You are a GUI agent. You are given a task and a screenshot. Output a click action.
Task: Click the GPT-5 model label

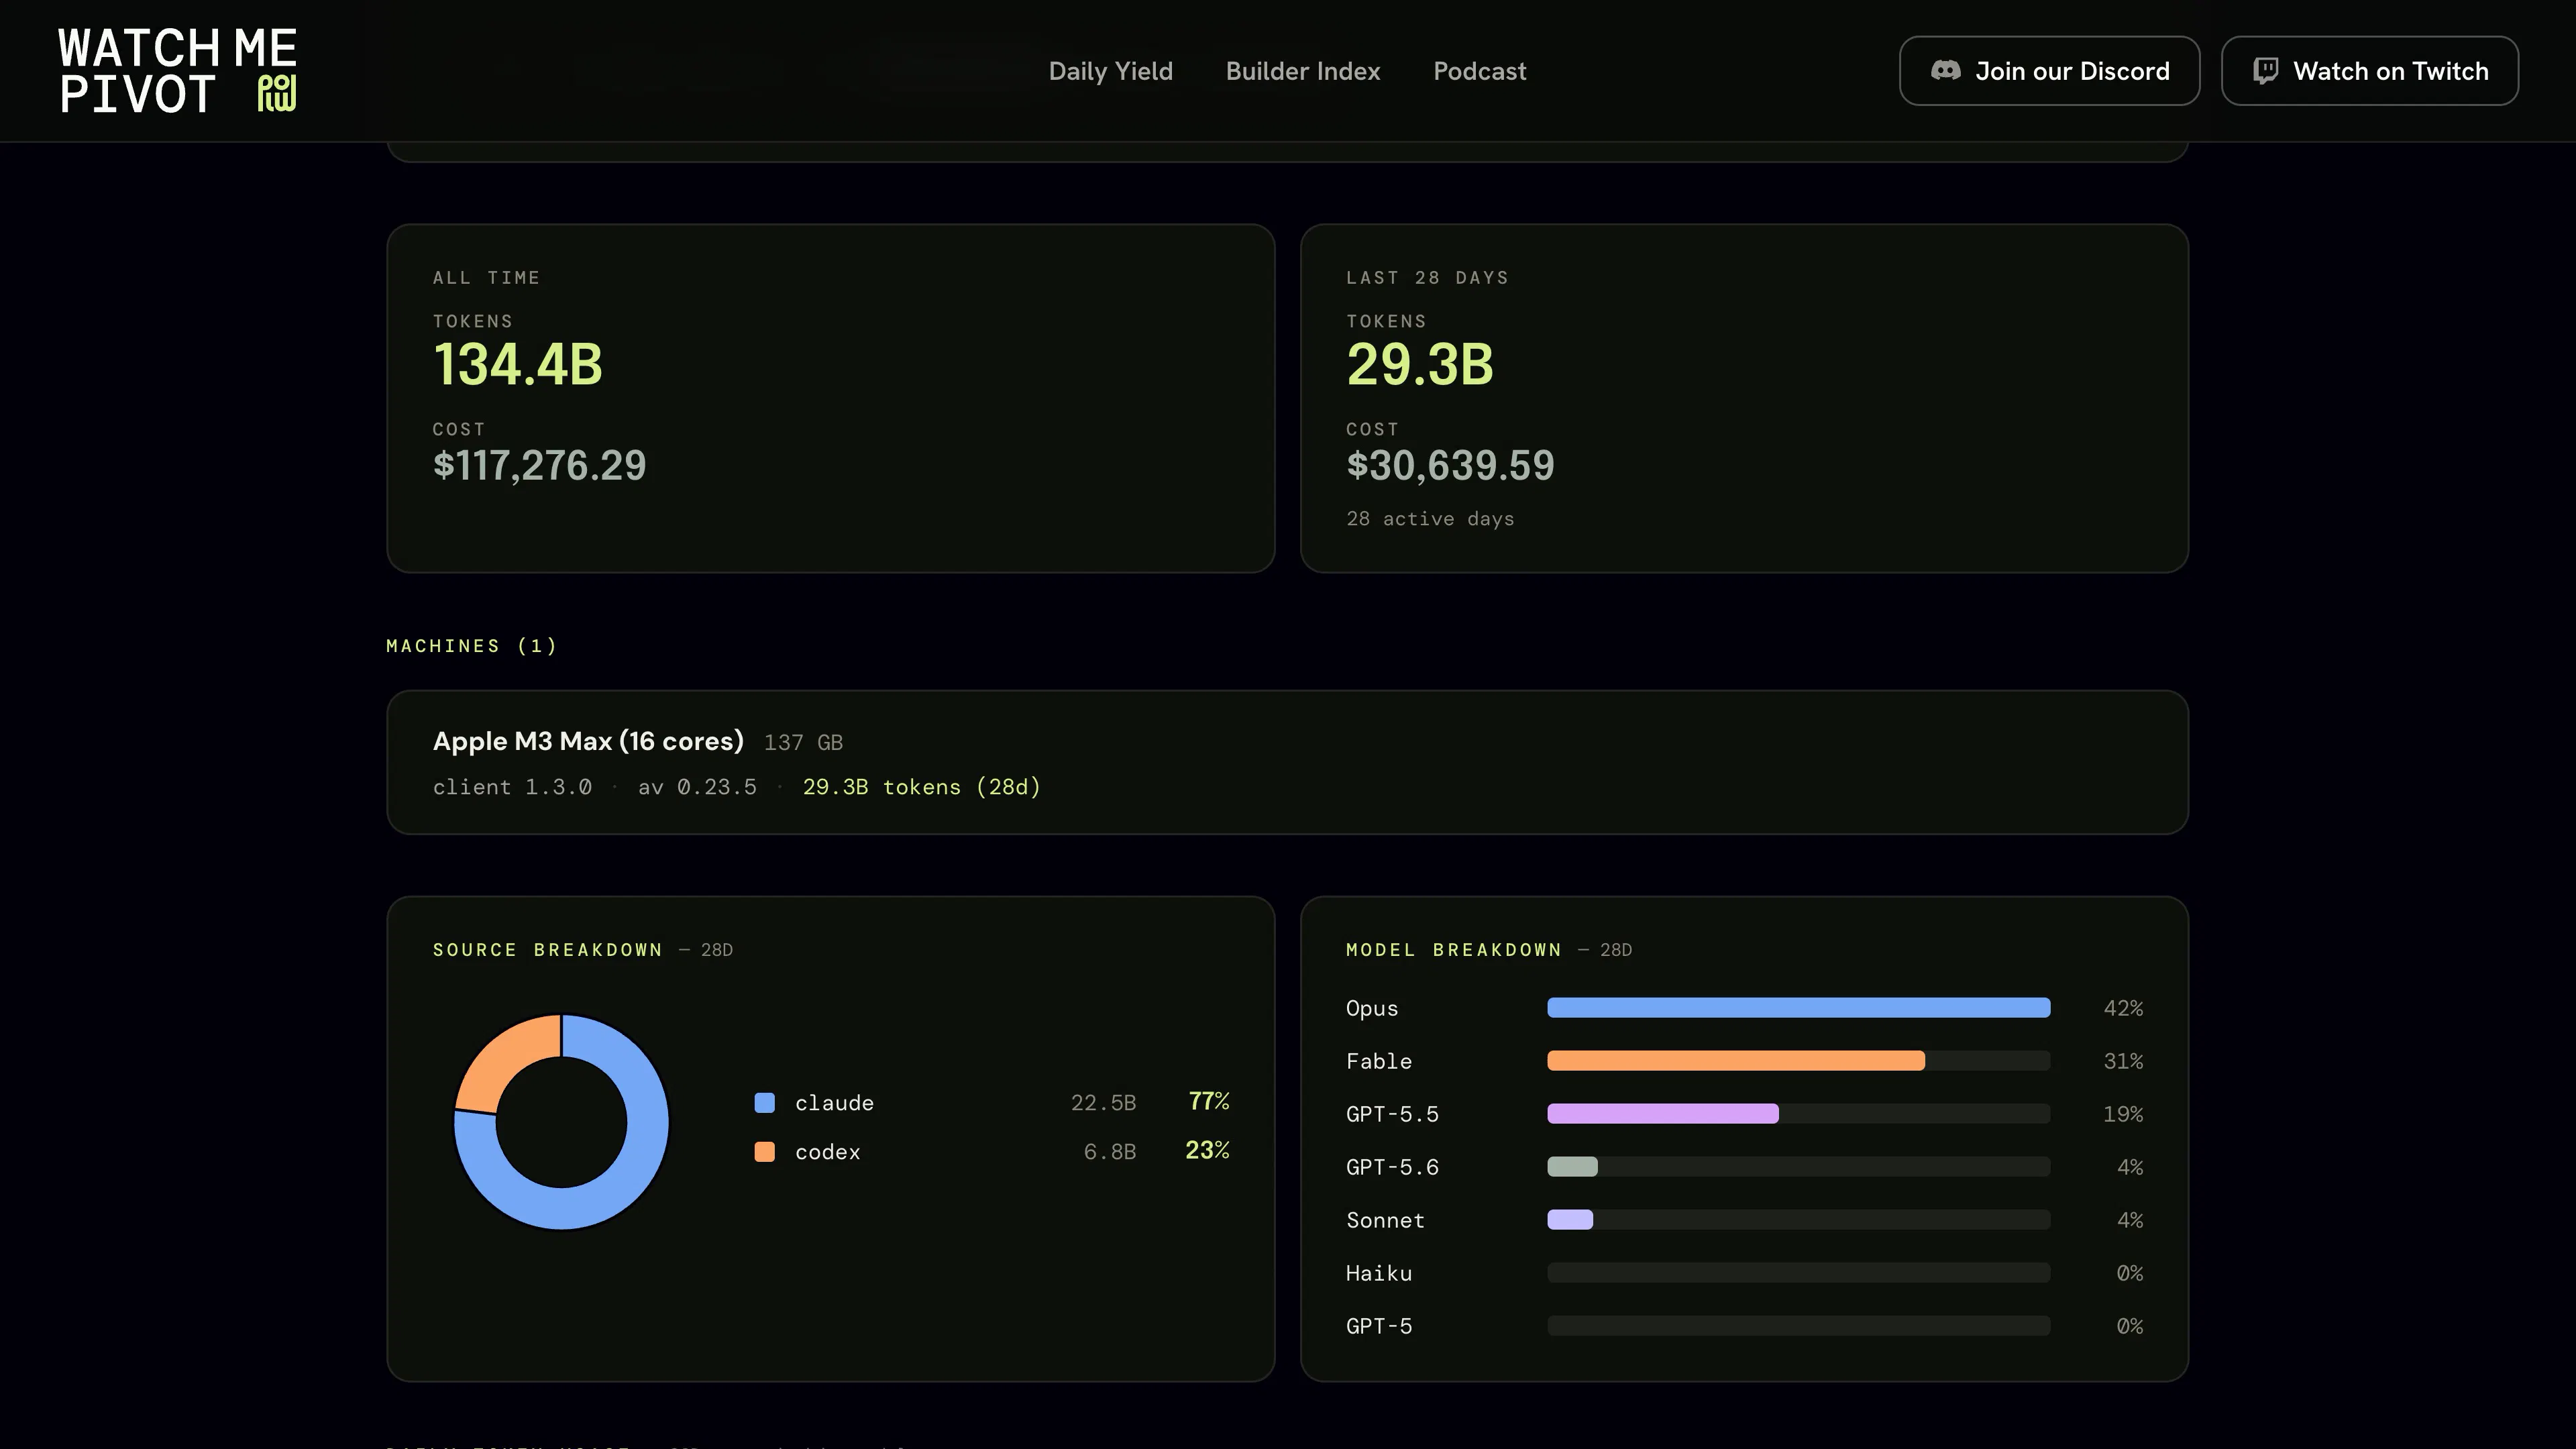point(1379,1326)
